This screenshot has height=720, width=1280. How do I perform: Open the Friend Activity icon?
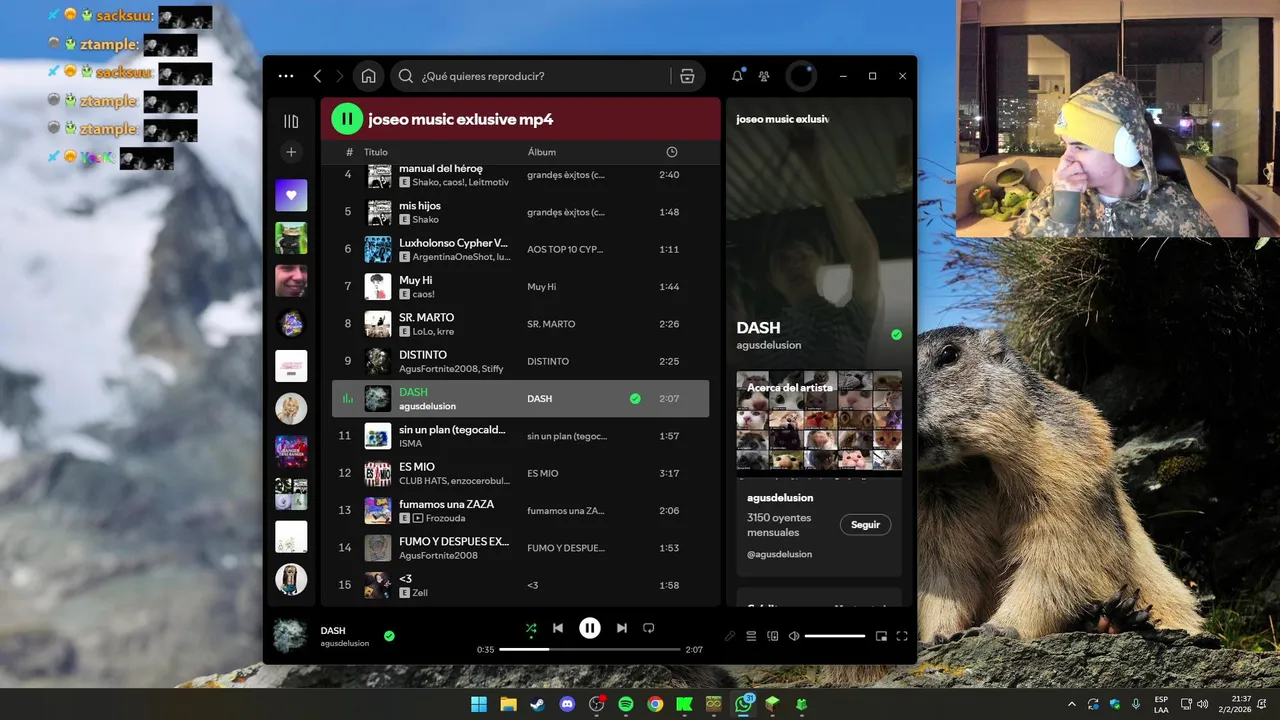click(x=764, y=76)
